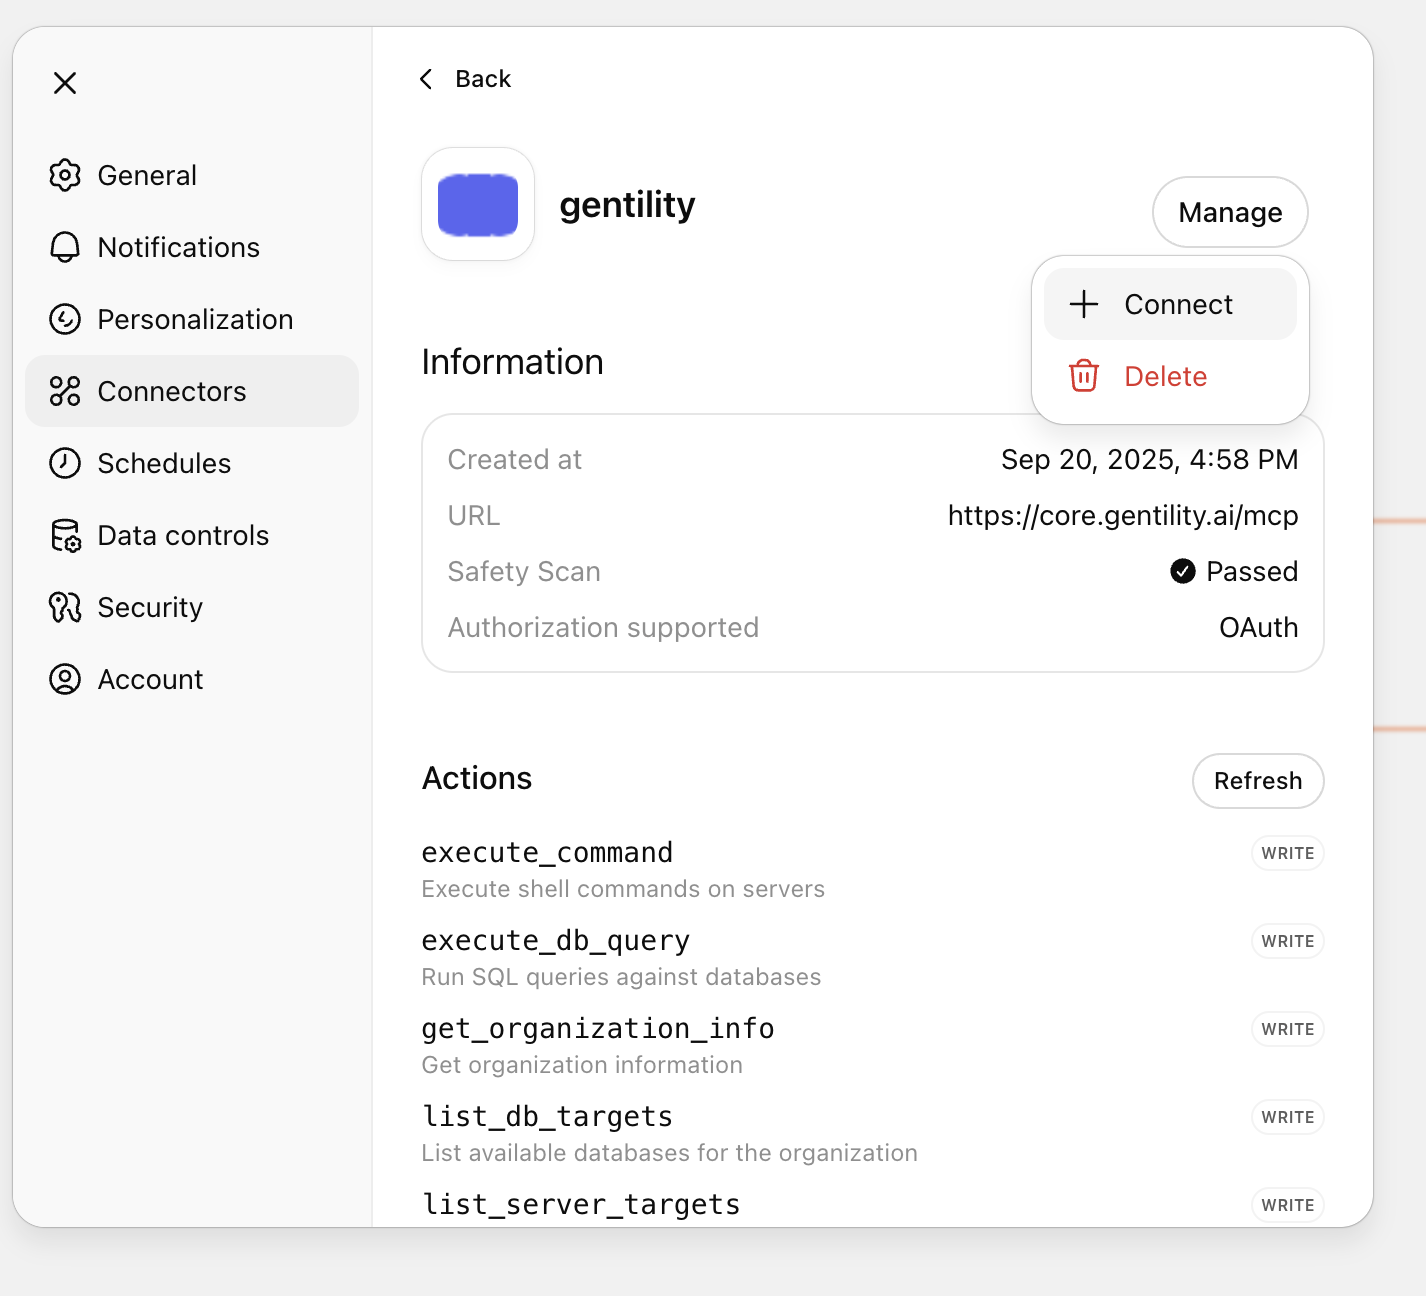The height and width of the screenshot is (1296, 1426).
Task: Refresh the Actions list
Action: [x=1258, y=781]
